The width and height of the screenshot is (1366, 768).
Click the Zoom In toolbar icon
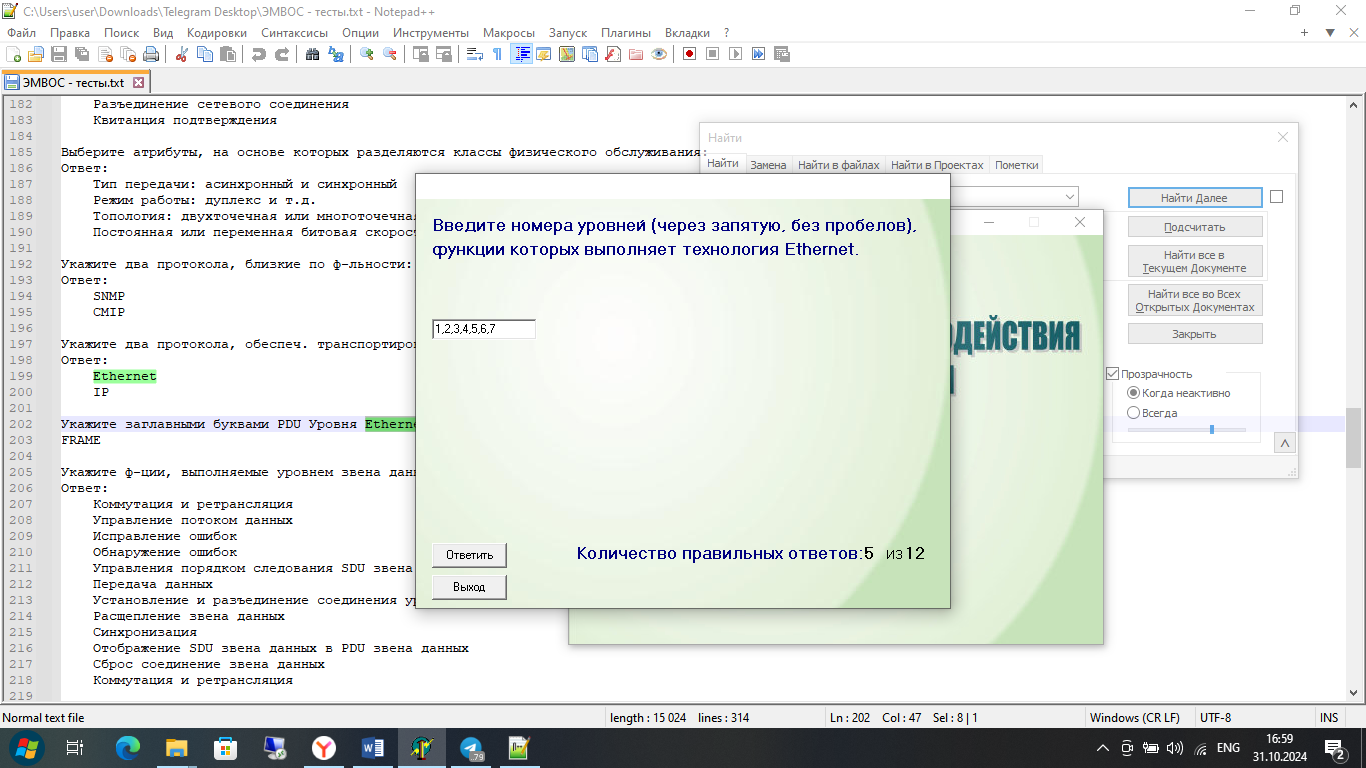367,54
